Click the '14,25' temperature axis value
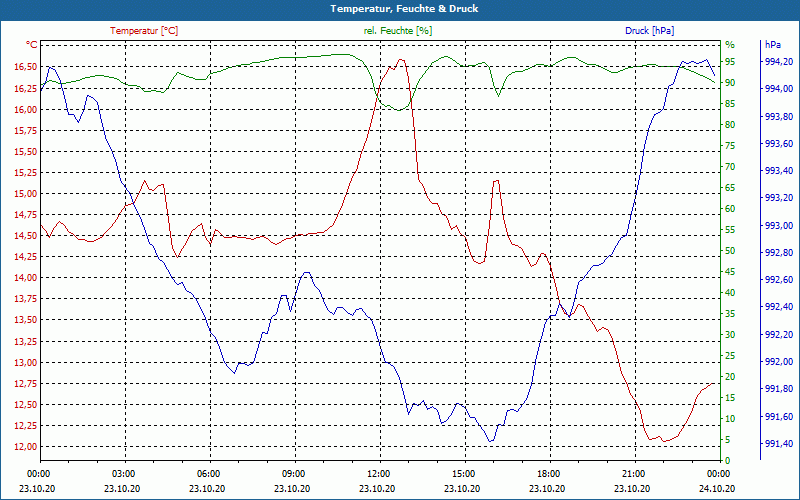Viewport: 800px width, 500px height. 24,257
